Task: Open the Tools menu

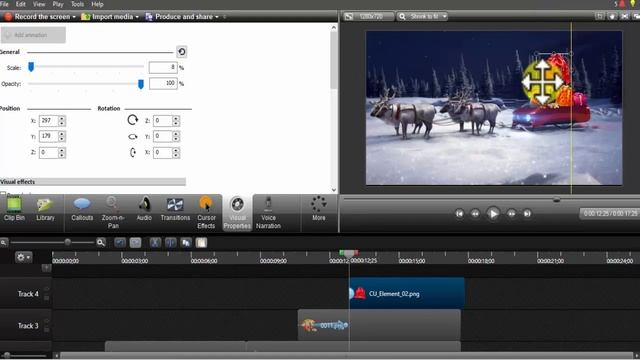Action: click(x=77, y=4)
